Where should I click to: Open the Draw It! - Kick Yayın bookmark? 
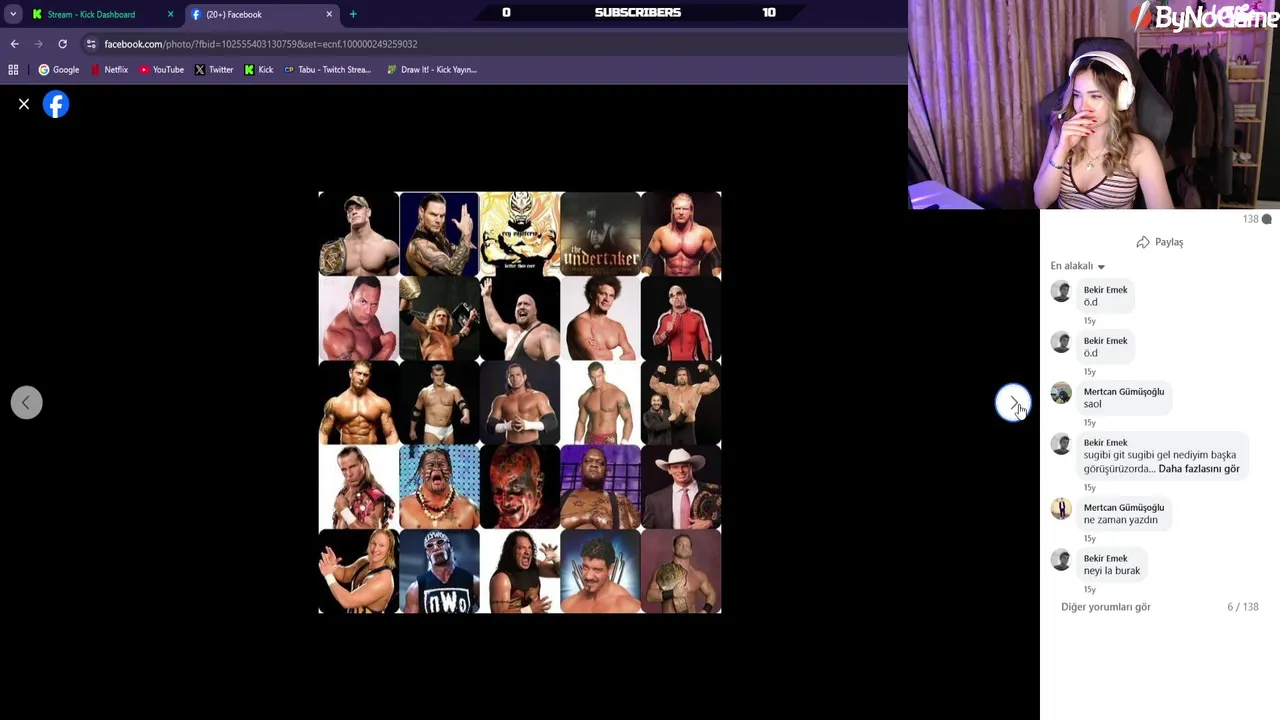pos(431,70)
